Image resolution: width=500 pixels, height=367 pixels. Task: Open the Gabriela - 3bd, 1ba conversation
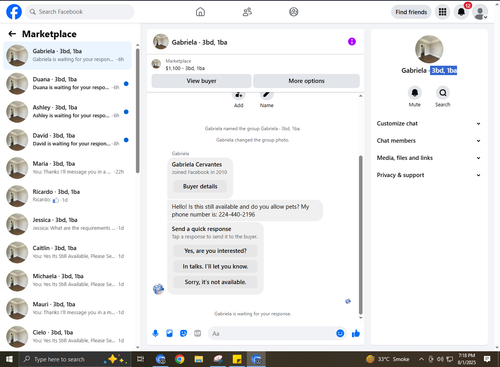click(67, 55)
